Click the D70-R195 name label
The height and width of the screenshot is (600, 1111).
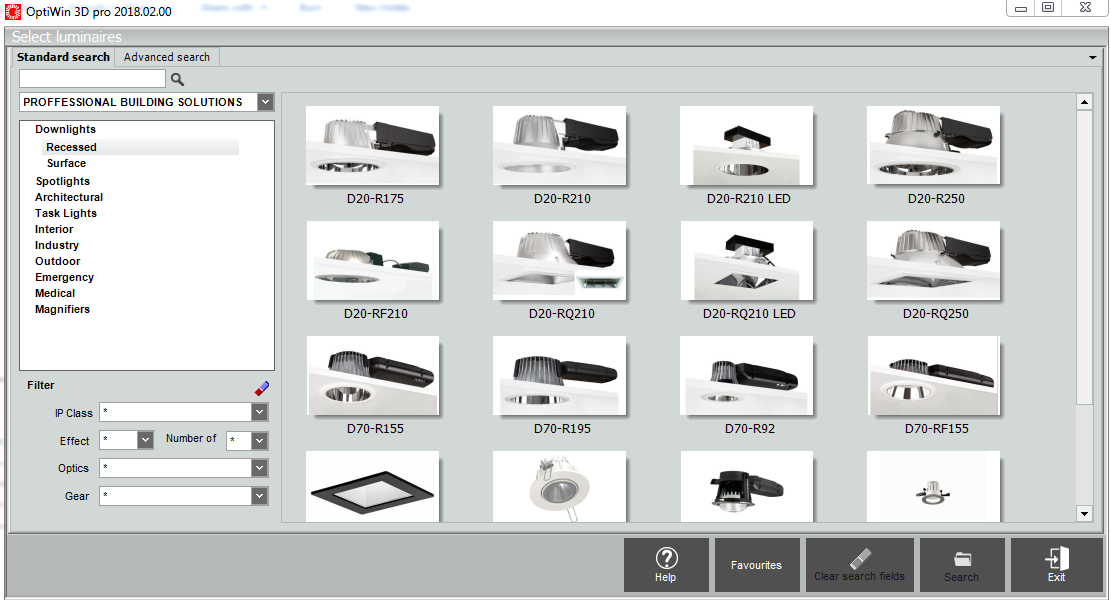click(562, 429)
